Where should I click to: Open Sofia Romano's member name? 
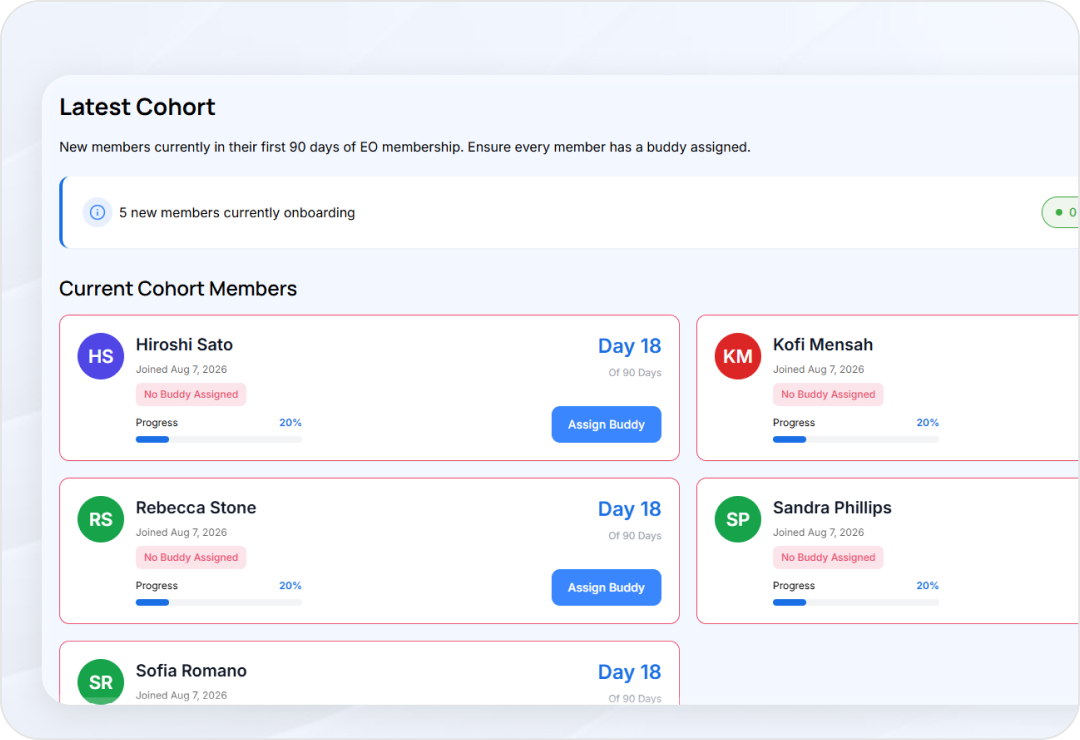(191, 670)
